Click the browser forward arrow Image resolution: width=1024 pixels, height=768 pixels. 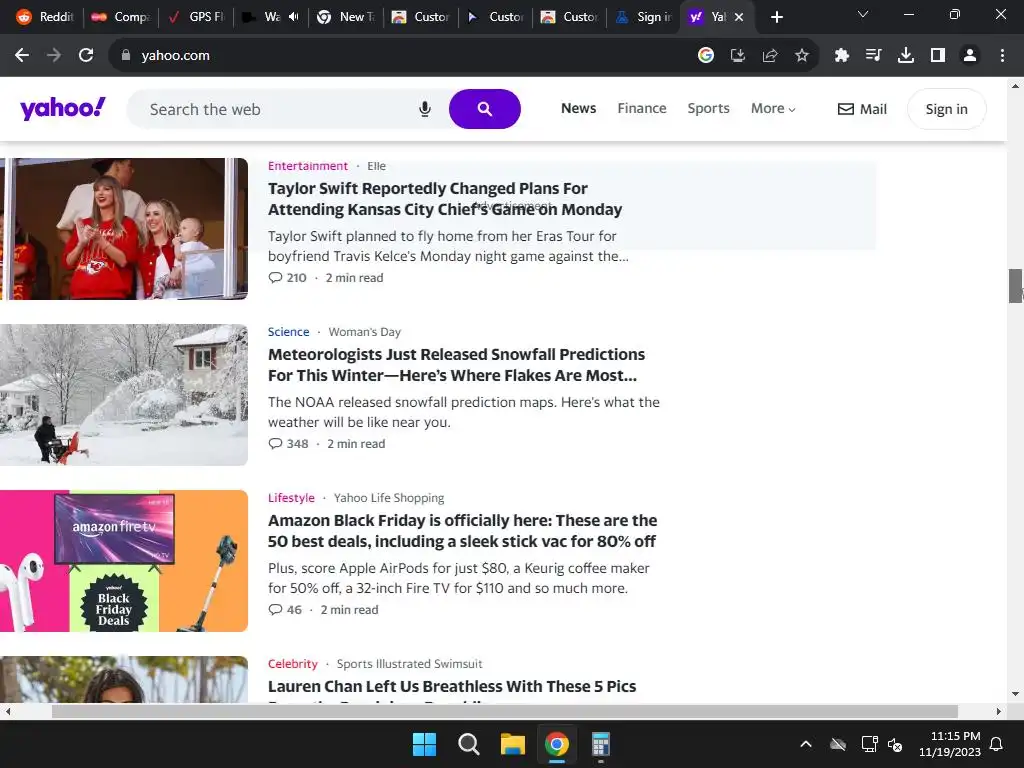pyautogui.click(x=54, y=56)
